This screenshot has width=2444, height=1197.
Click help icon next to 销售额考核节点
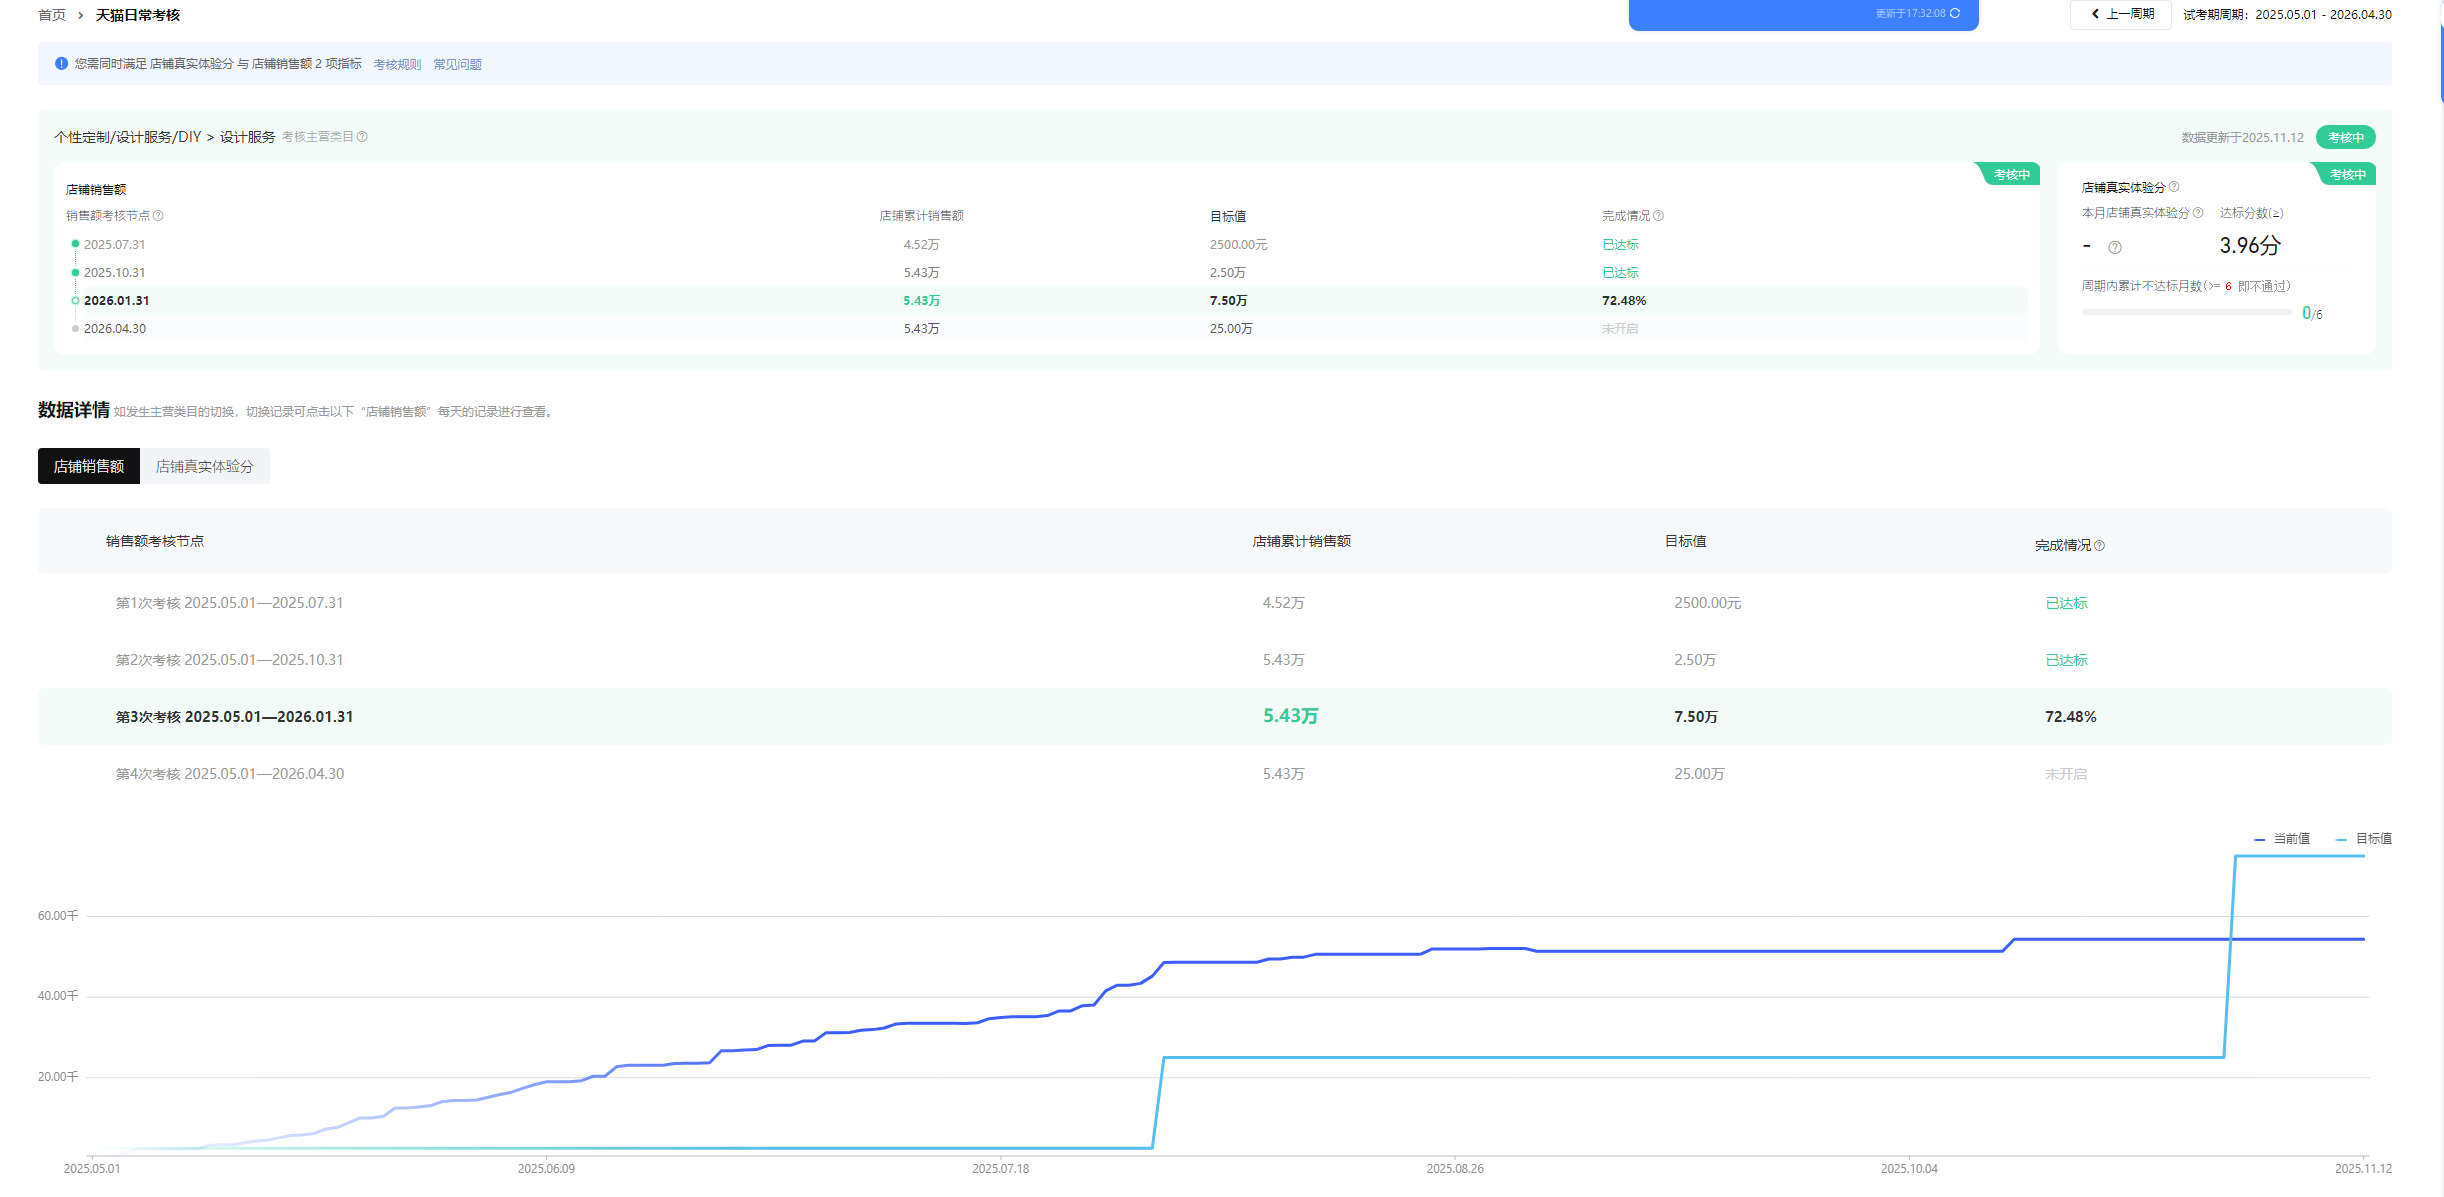click(x=158, y=216)
